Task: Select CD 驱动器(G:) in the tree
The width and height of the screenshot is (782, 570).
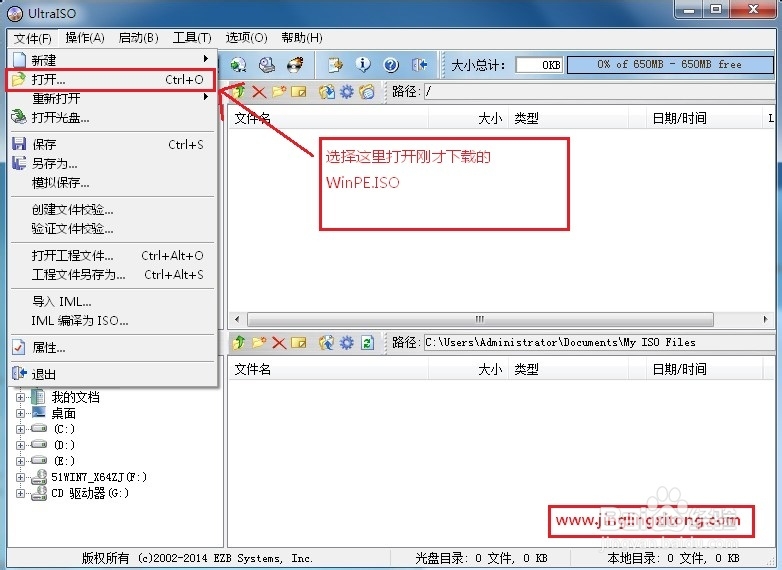Action: pyautogui.click(x=90, y=493)
